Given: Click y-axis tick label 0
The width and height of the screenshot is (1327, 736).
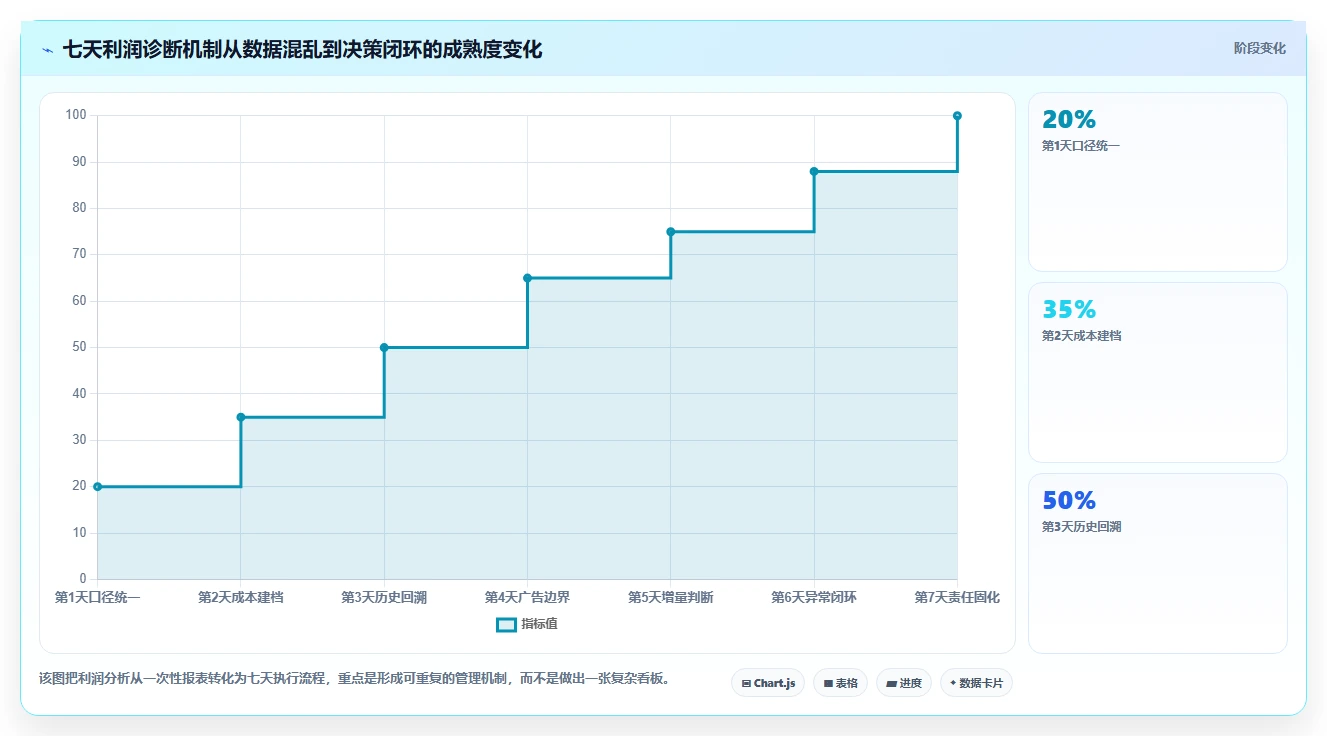Looking at the screenshot, I should pos(83,579).
